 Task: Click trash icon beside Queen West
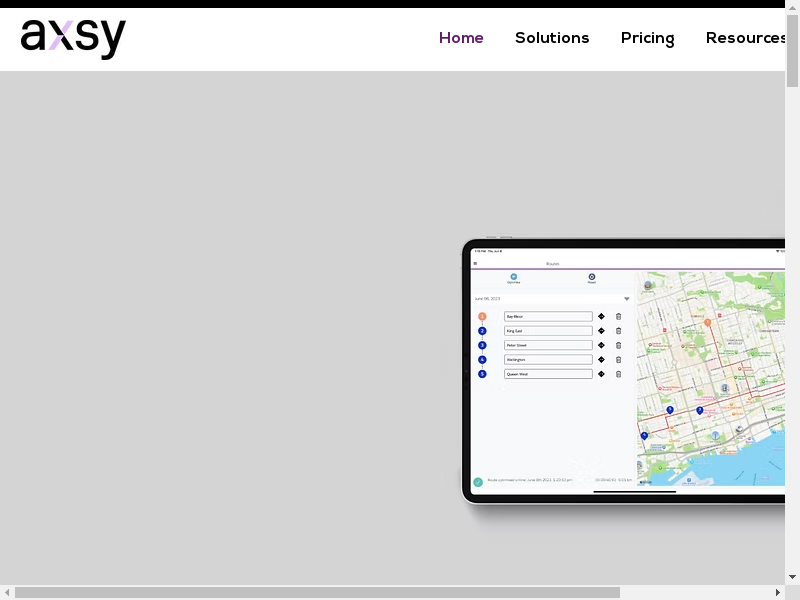(x=618, y=374)
